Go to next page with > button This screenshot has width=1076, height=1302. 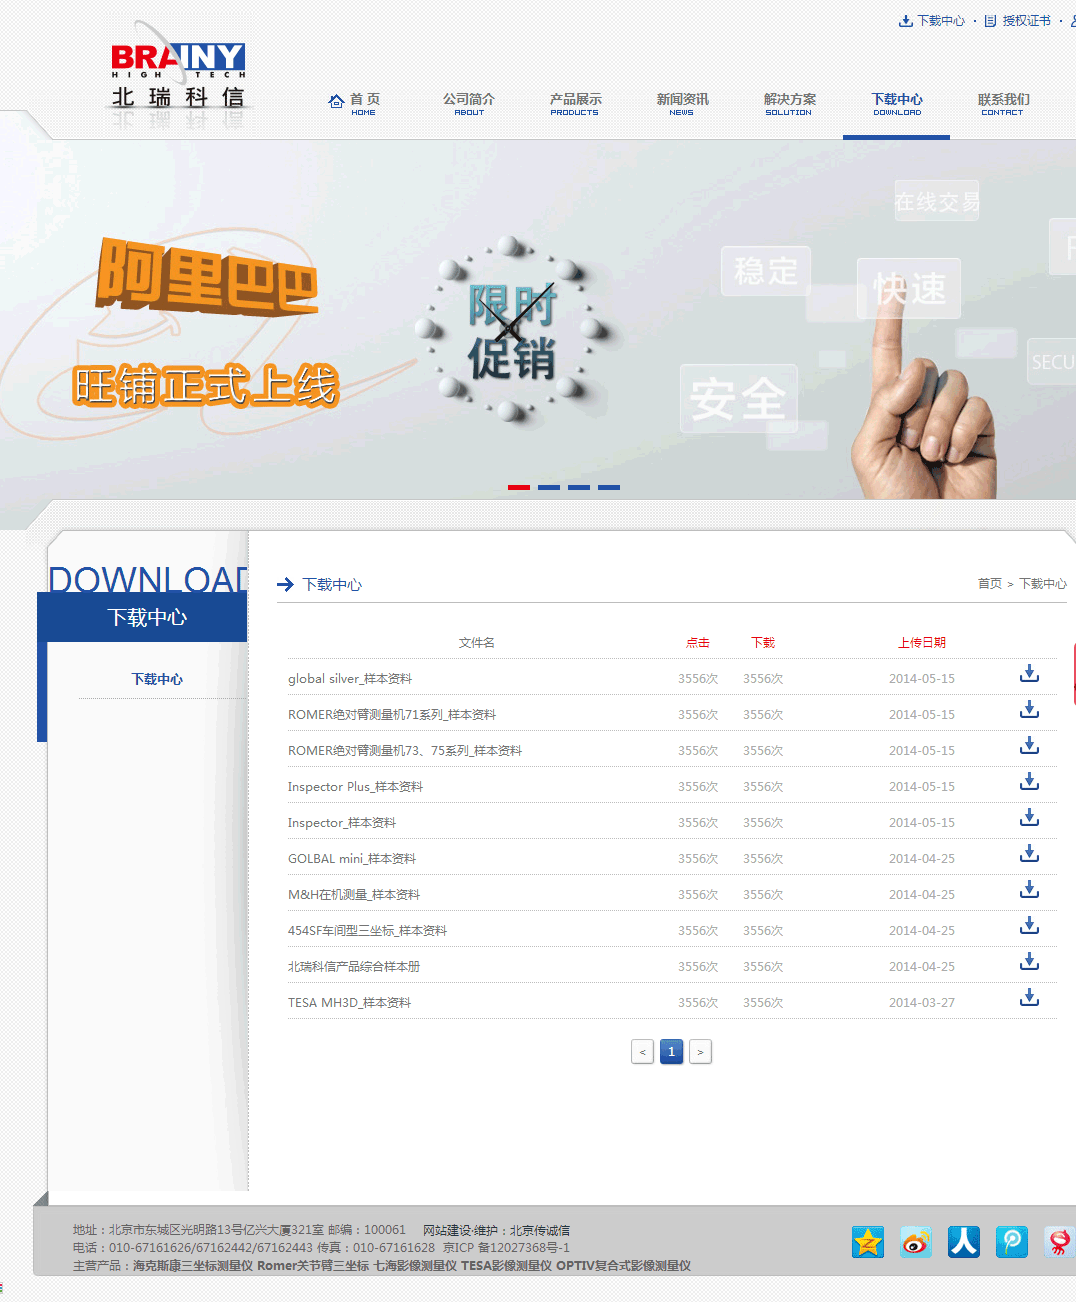[700, 1052]
